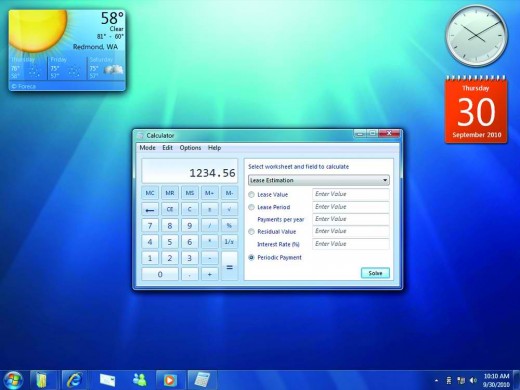Open the Mode menu

coord(147,148)
